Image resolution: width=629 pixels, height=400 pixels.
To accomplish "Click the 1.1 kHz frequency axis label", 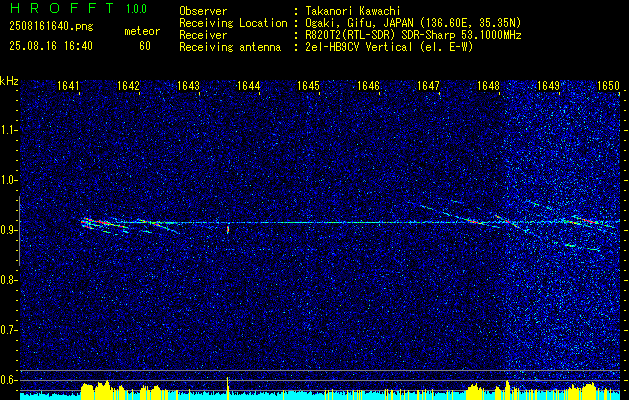I will 9,130.
